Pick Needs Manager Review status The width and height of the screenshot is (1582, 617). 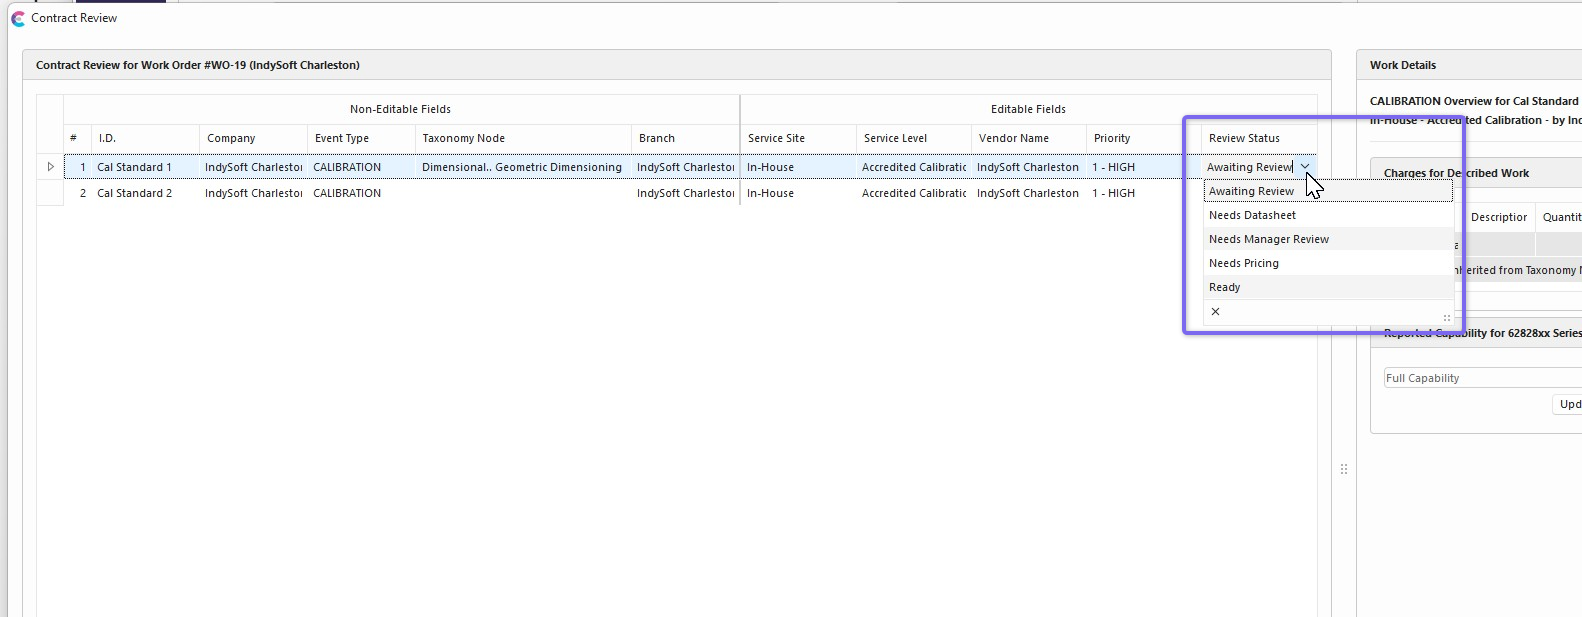click(x=1268, y=239)
